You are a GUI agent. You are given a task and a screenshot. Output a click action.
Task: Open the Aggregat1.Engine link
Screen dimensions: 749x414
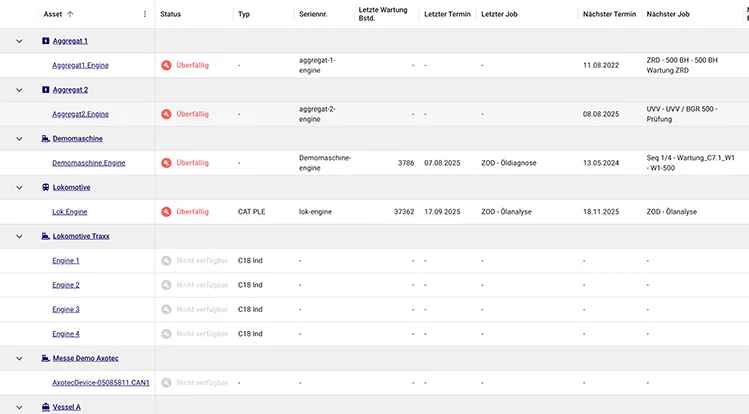point(80,65)
